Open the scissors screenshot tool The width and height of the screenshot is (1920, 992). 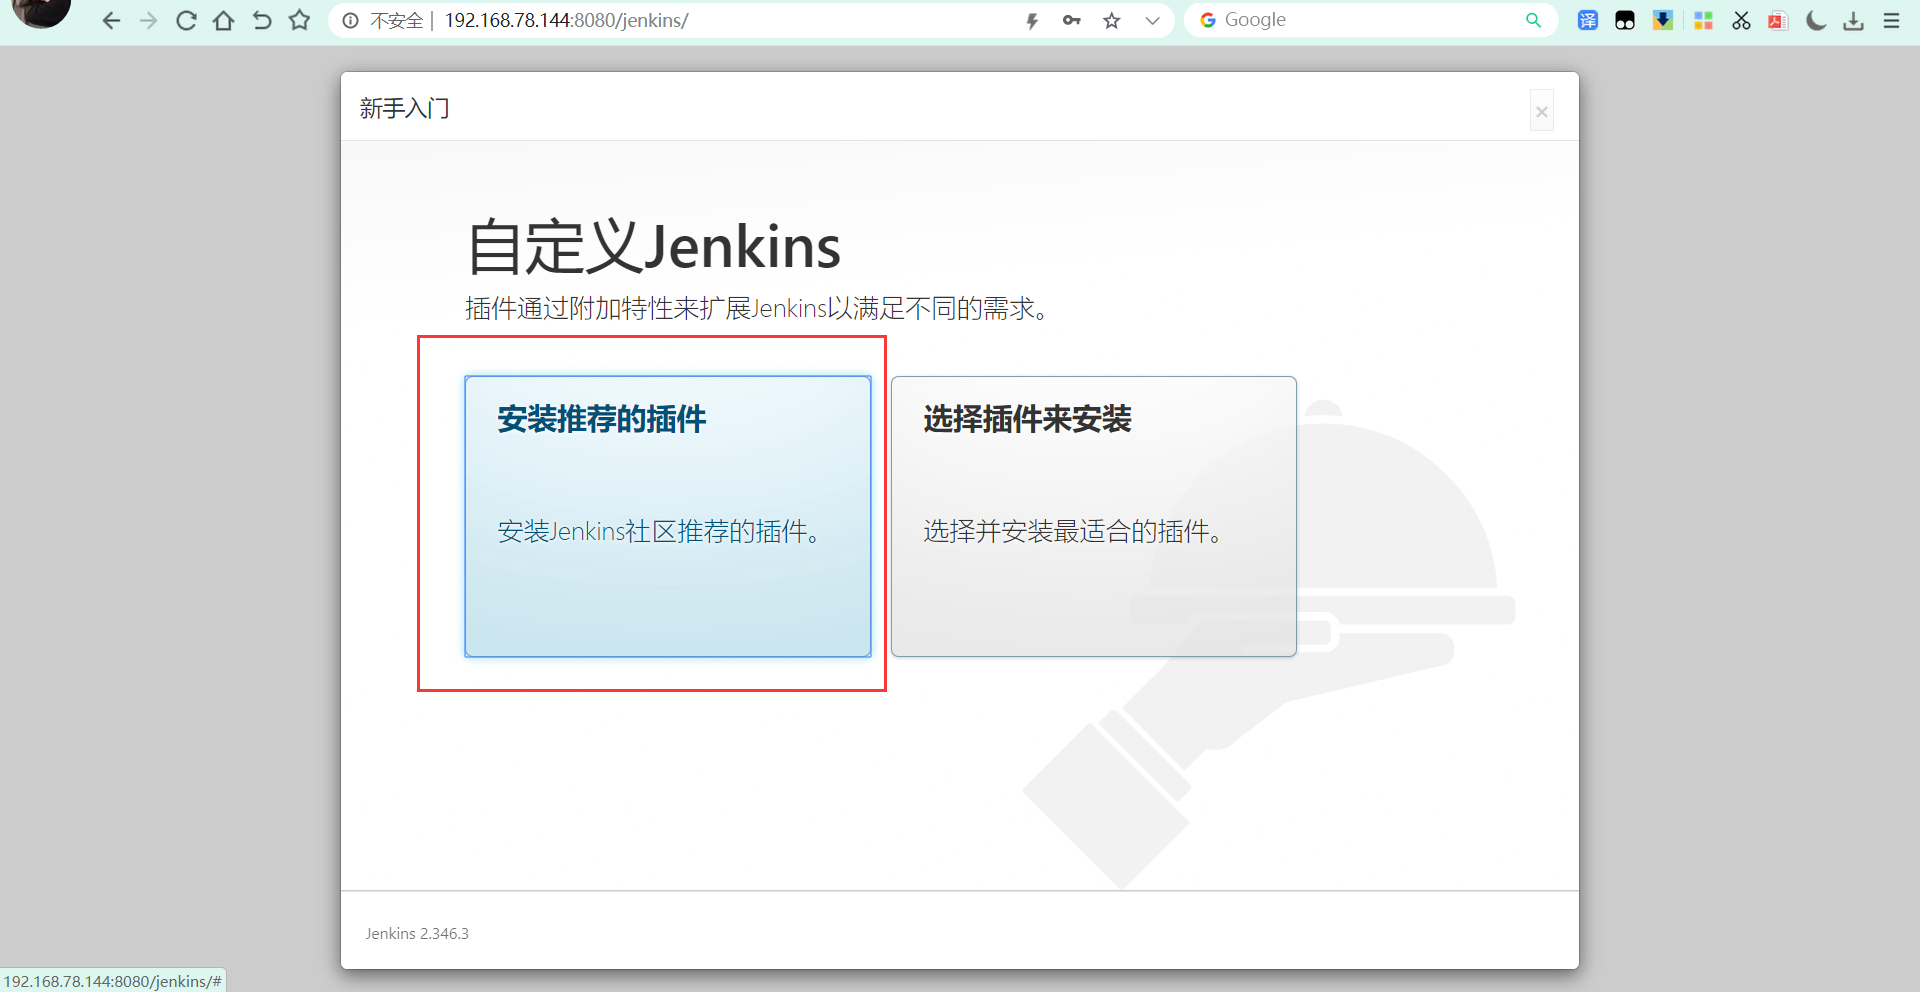pos(1741,20)
